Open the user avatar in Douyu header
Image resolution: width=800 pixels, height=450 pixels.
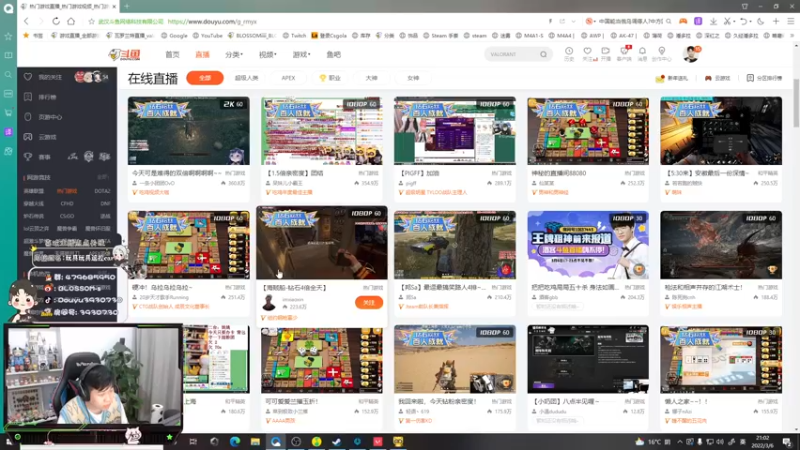[691, 54]
